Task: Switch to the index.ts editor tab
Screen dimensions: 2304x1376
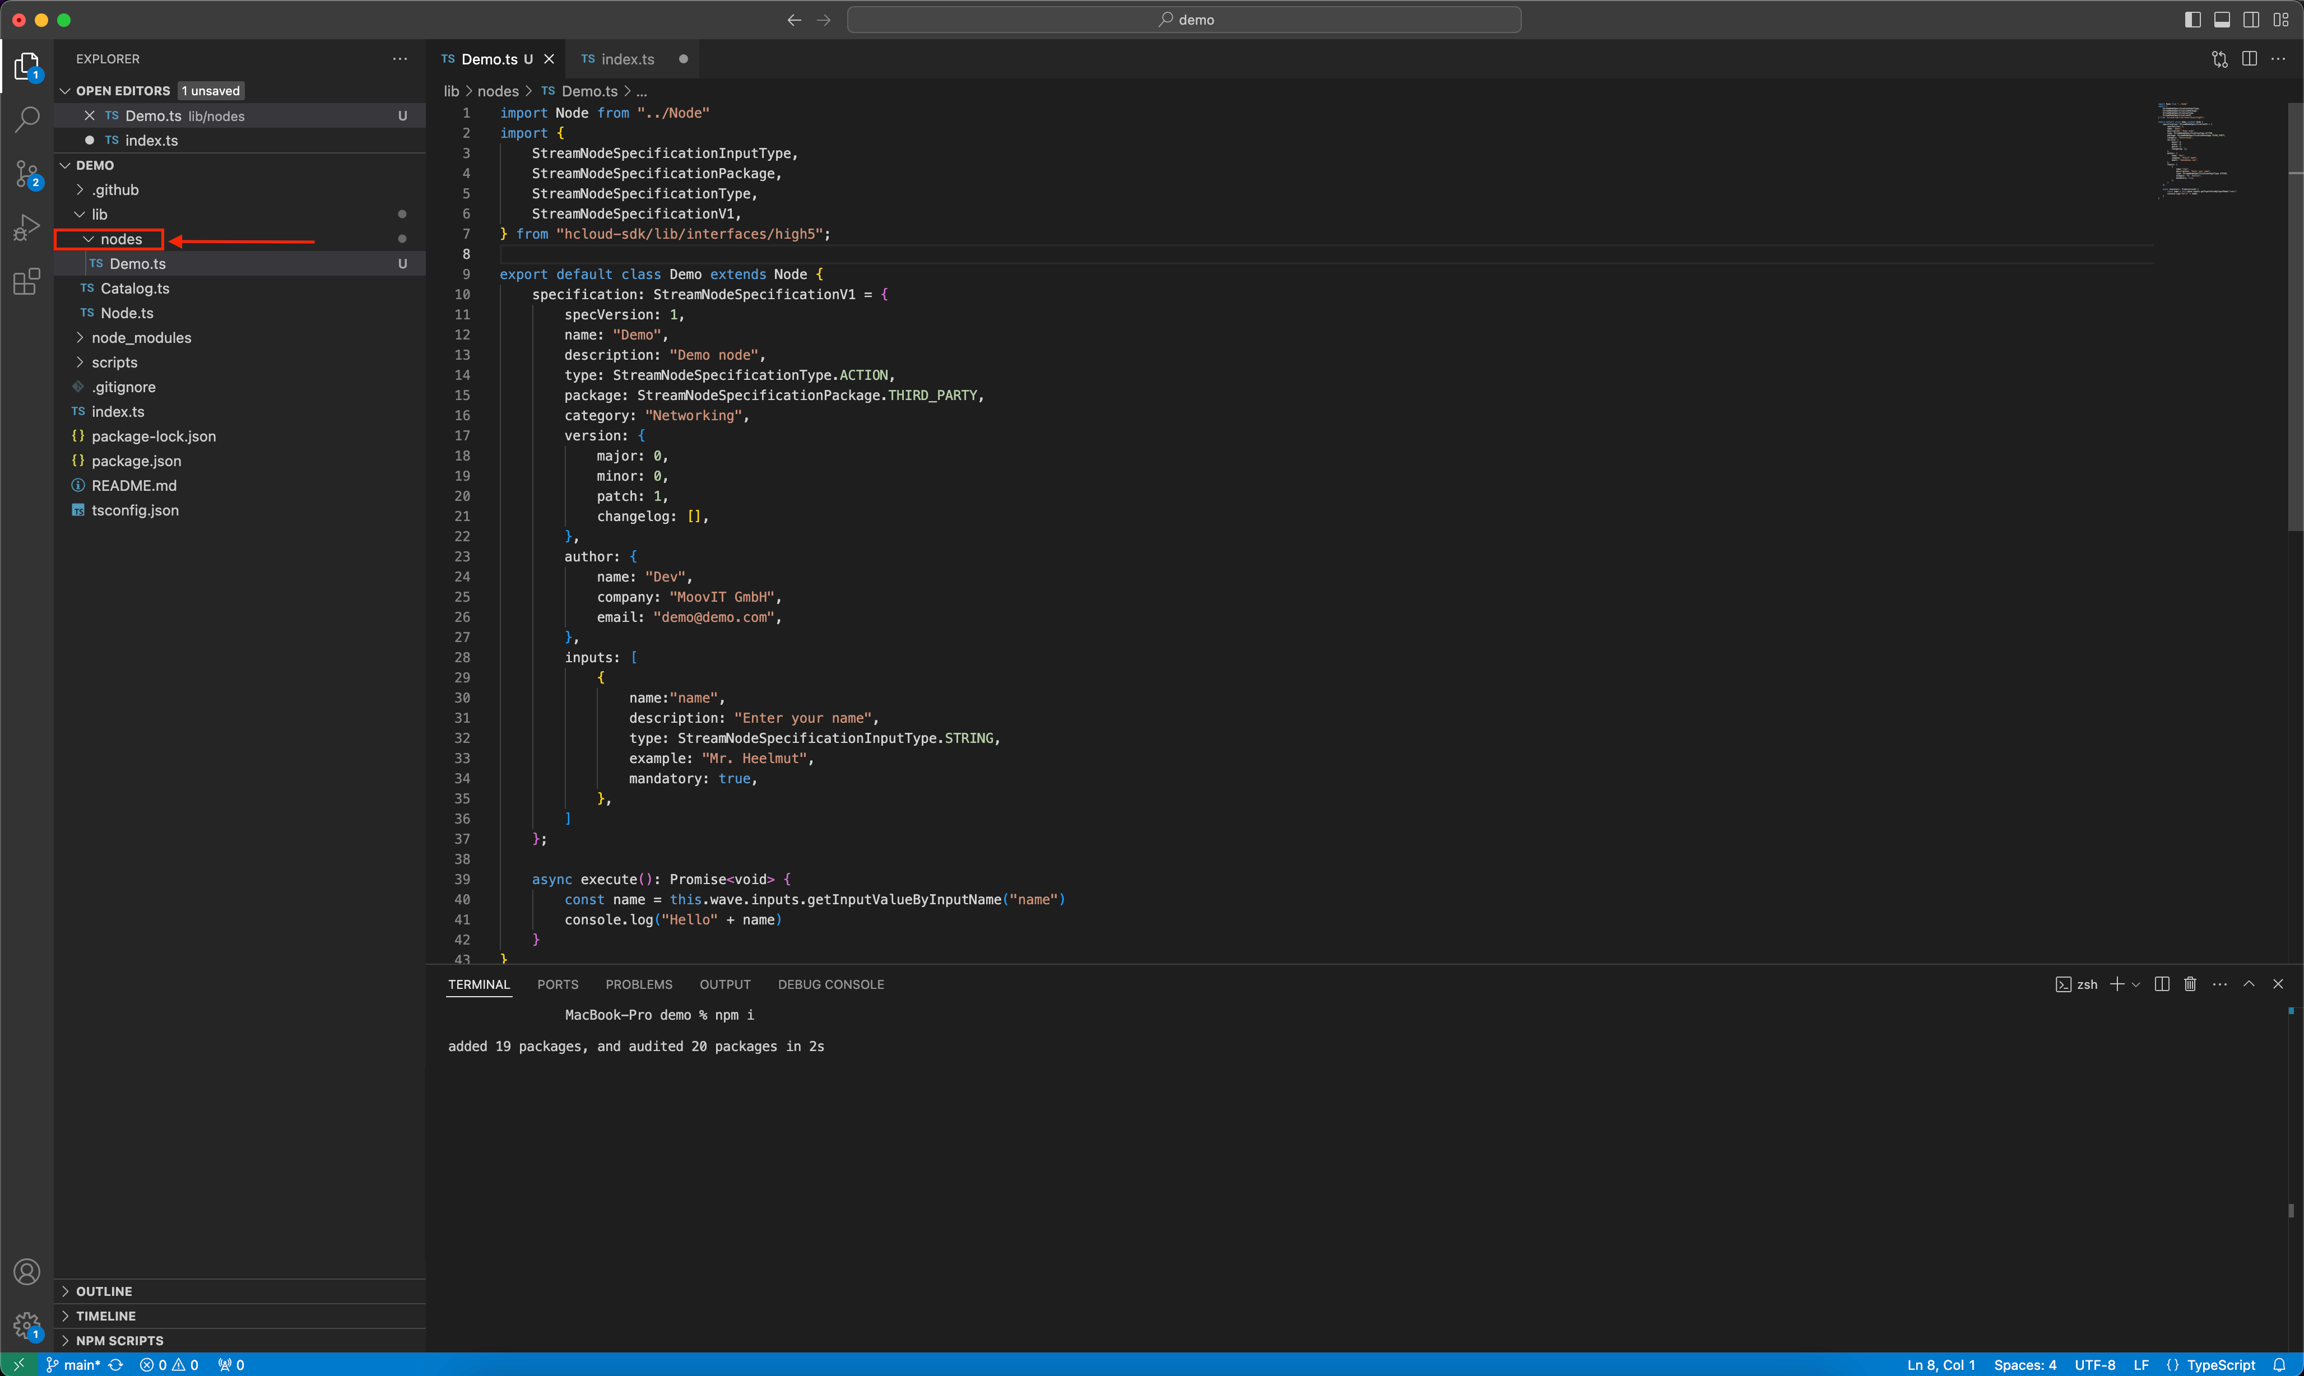Action: point(627,59)
